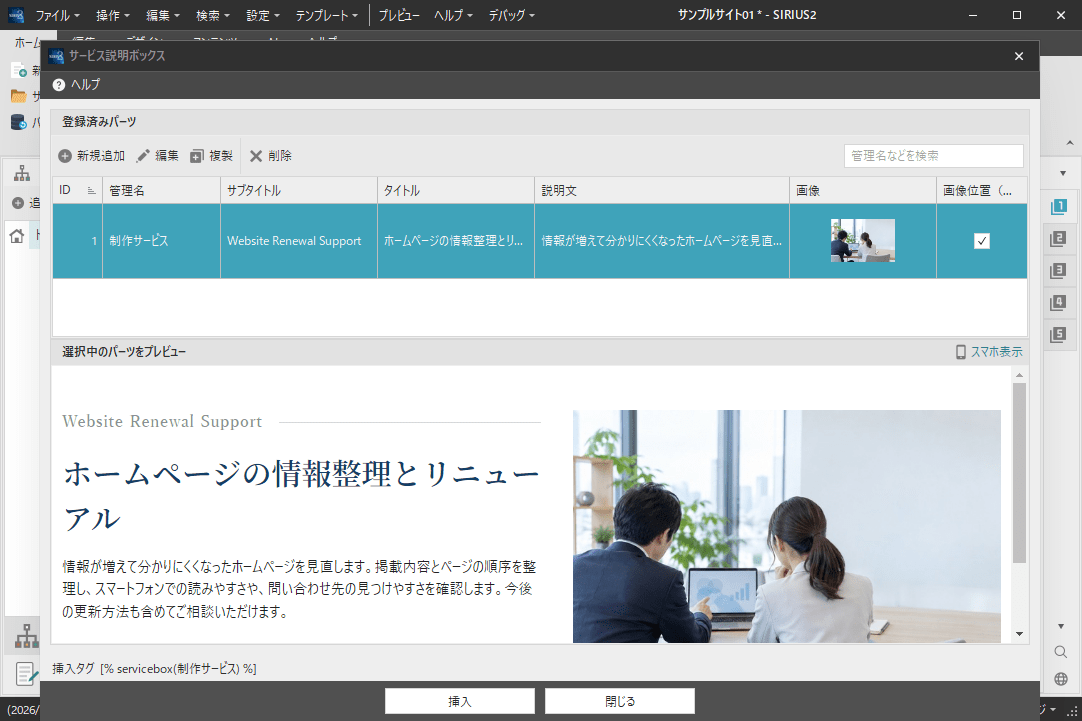
Task: Open the 編集 menu in the menu bar
Action: click(162, 15)
